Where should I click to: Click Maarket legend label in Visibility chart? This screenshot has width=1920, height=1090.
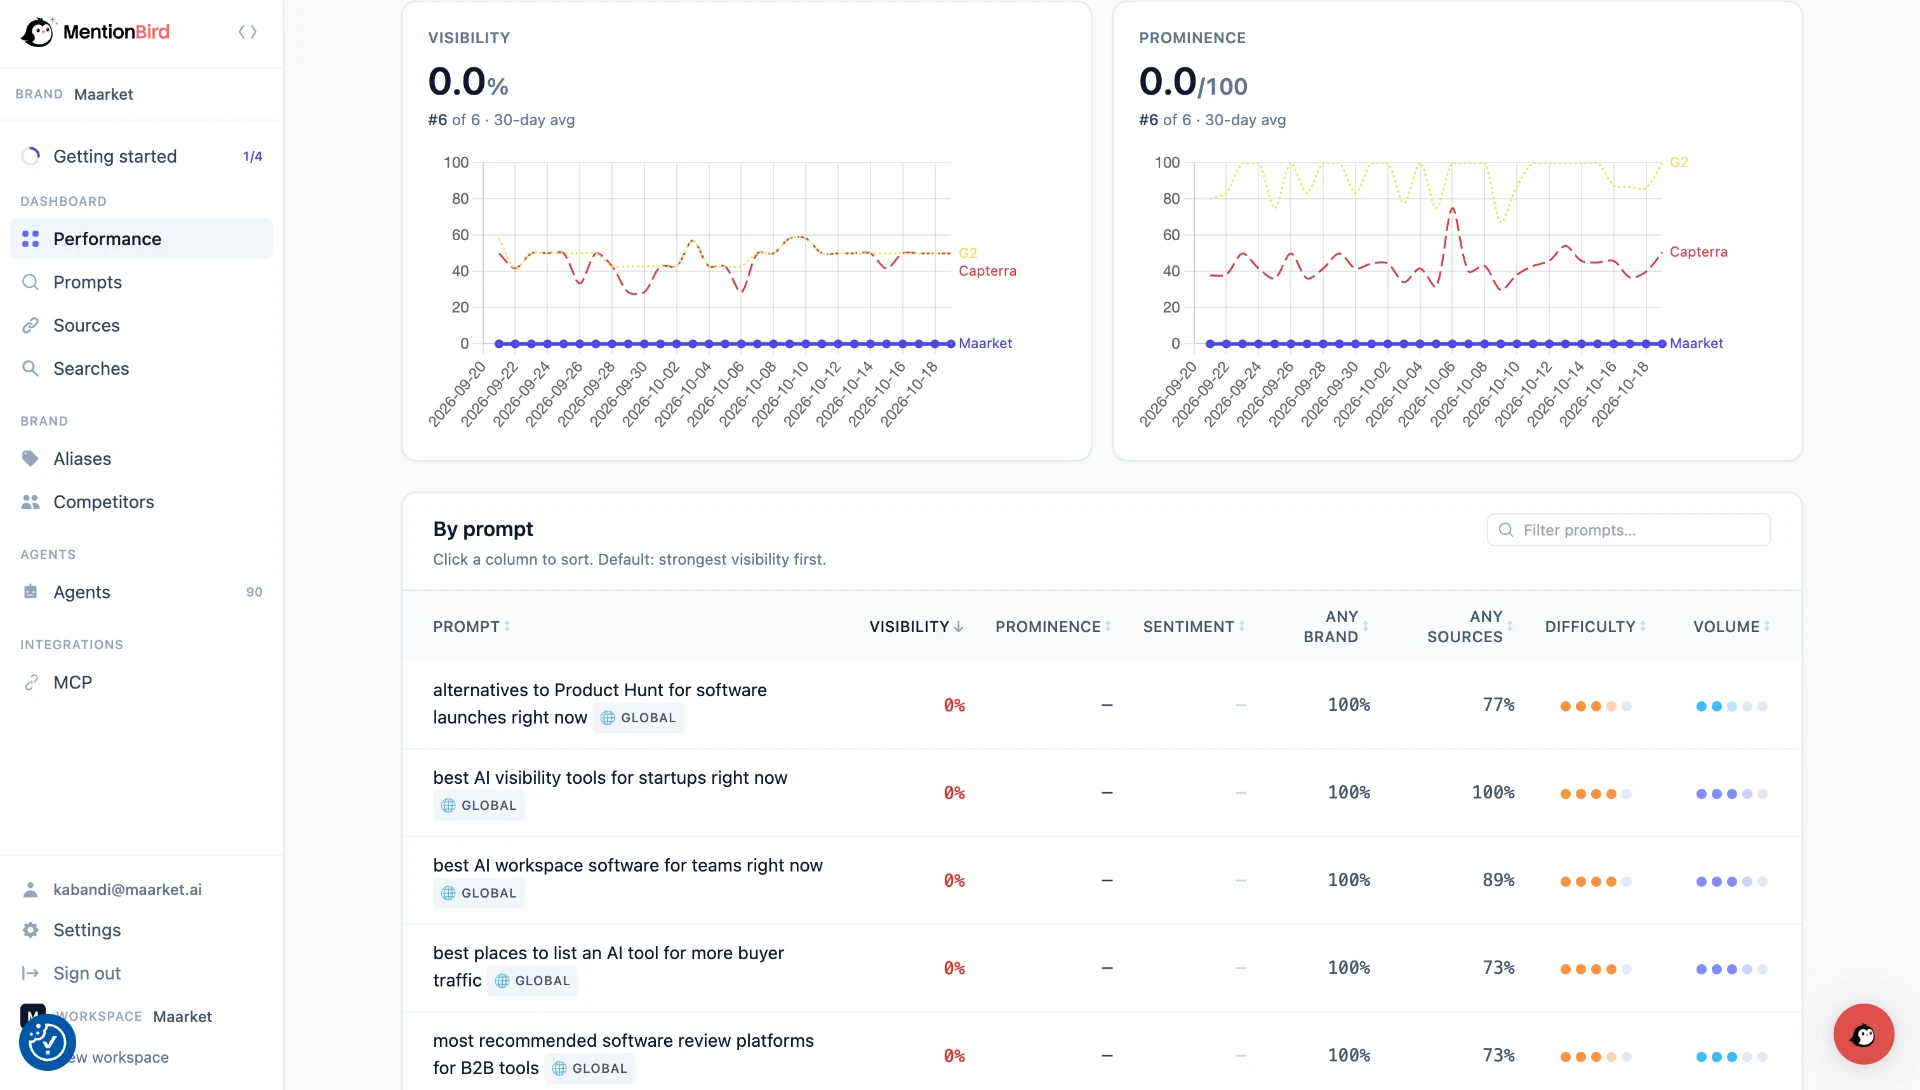point(985,343)
